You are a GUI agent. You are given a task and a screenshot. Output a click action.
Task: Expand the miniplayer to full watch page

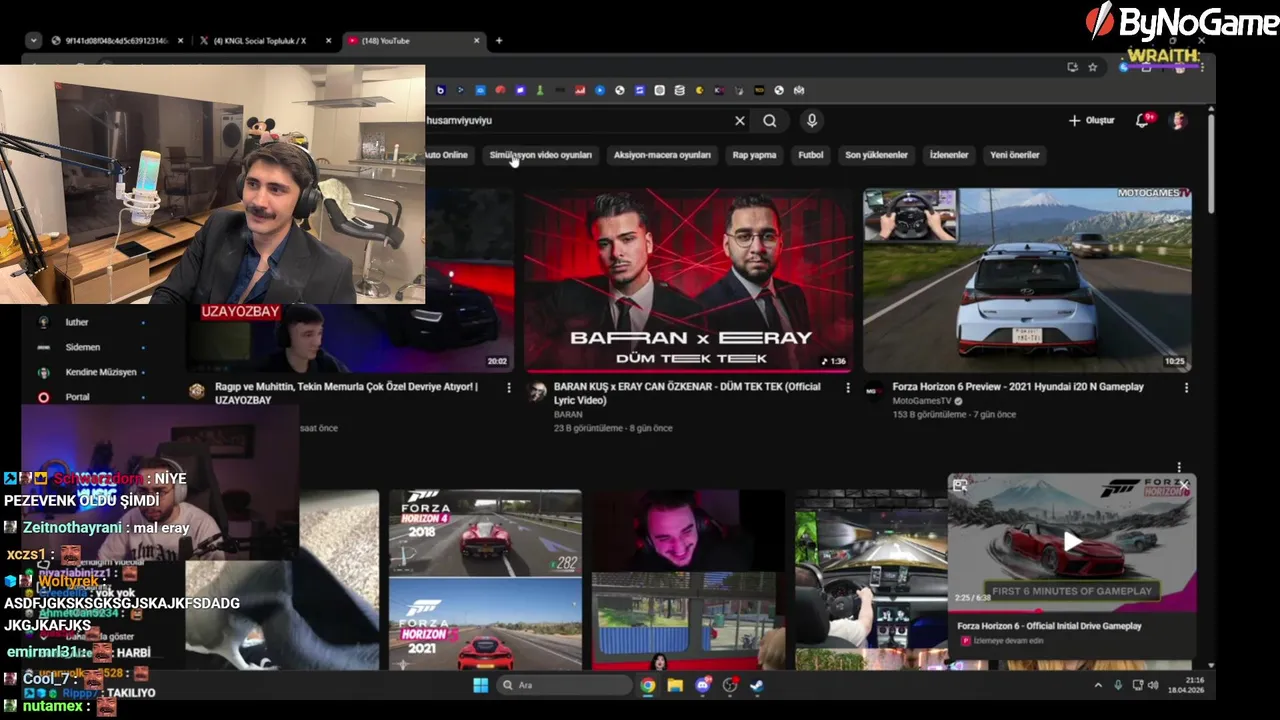click(x=960, y=485)
